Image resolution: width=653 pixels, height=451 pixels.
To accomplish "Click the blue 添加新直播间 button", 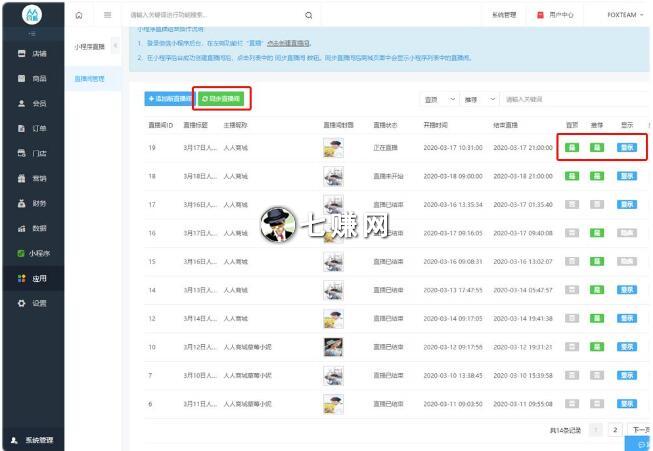I will coord(170,99).
